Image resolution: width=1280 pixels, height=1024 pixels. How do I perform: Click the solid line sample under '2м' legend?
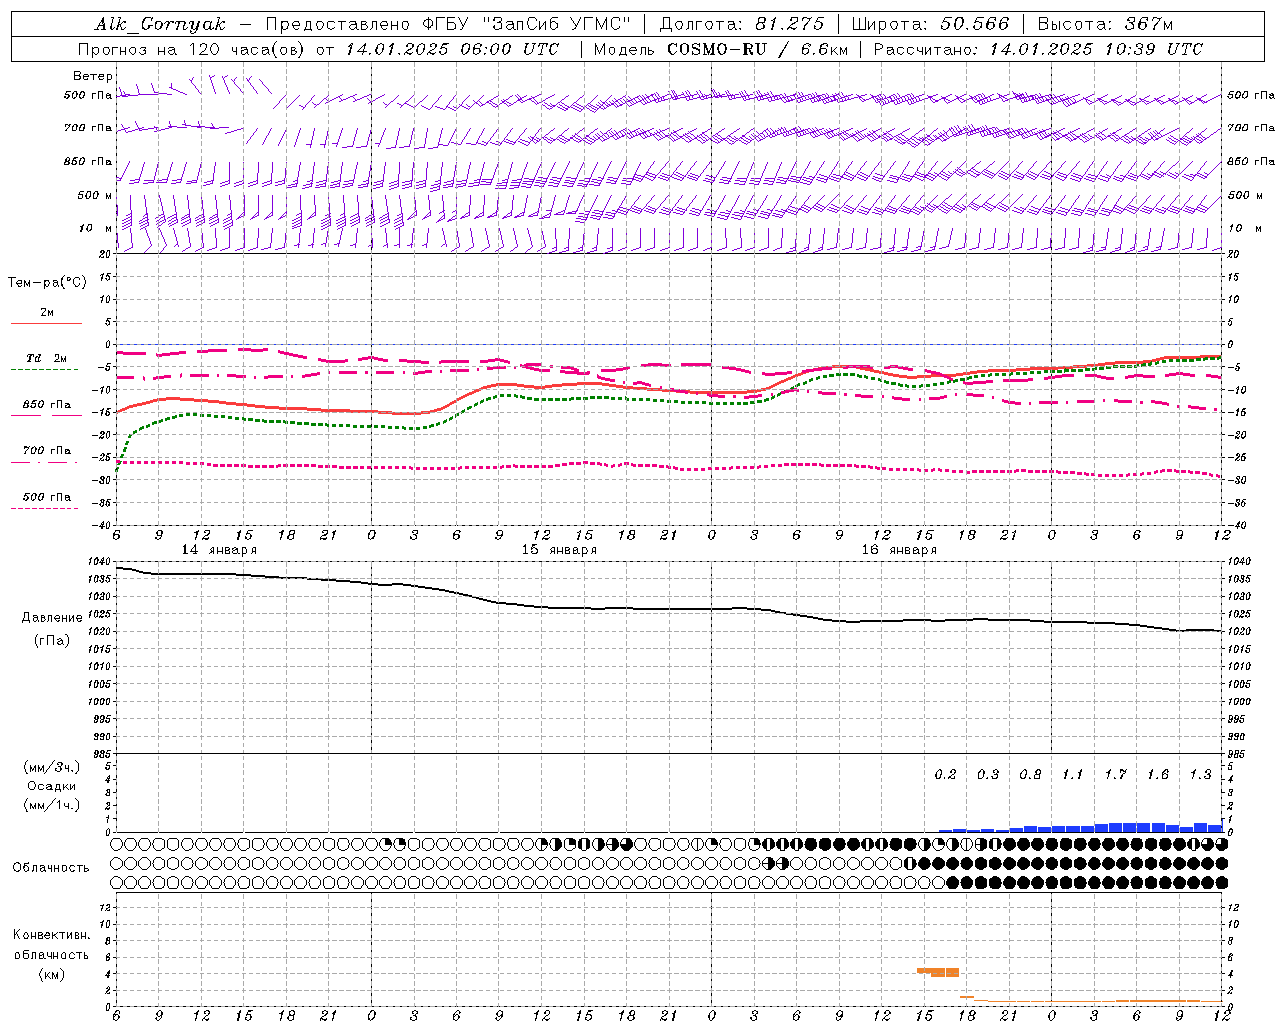tap(46, 323)
